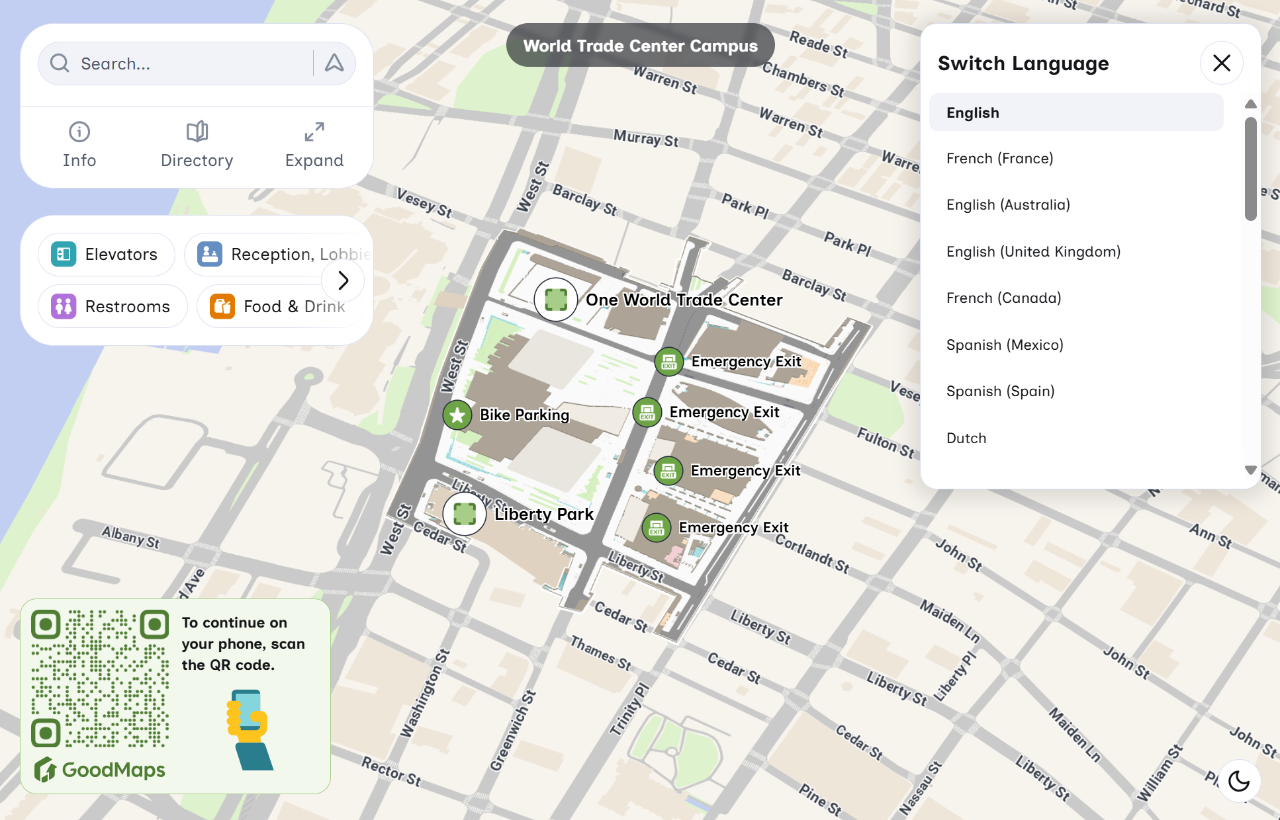Screen dimensions: 1280x820
Task: Filter map by Restrooms
Action: (x=112, y=306)
